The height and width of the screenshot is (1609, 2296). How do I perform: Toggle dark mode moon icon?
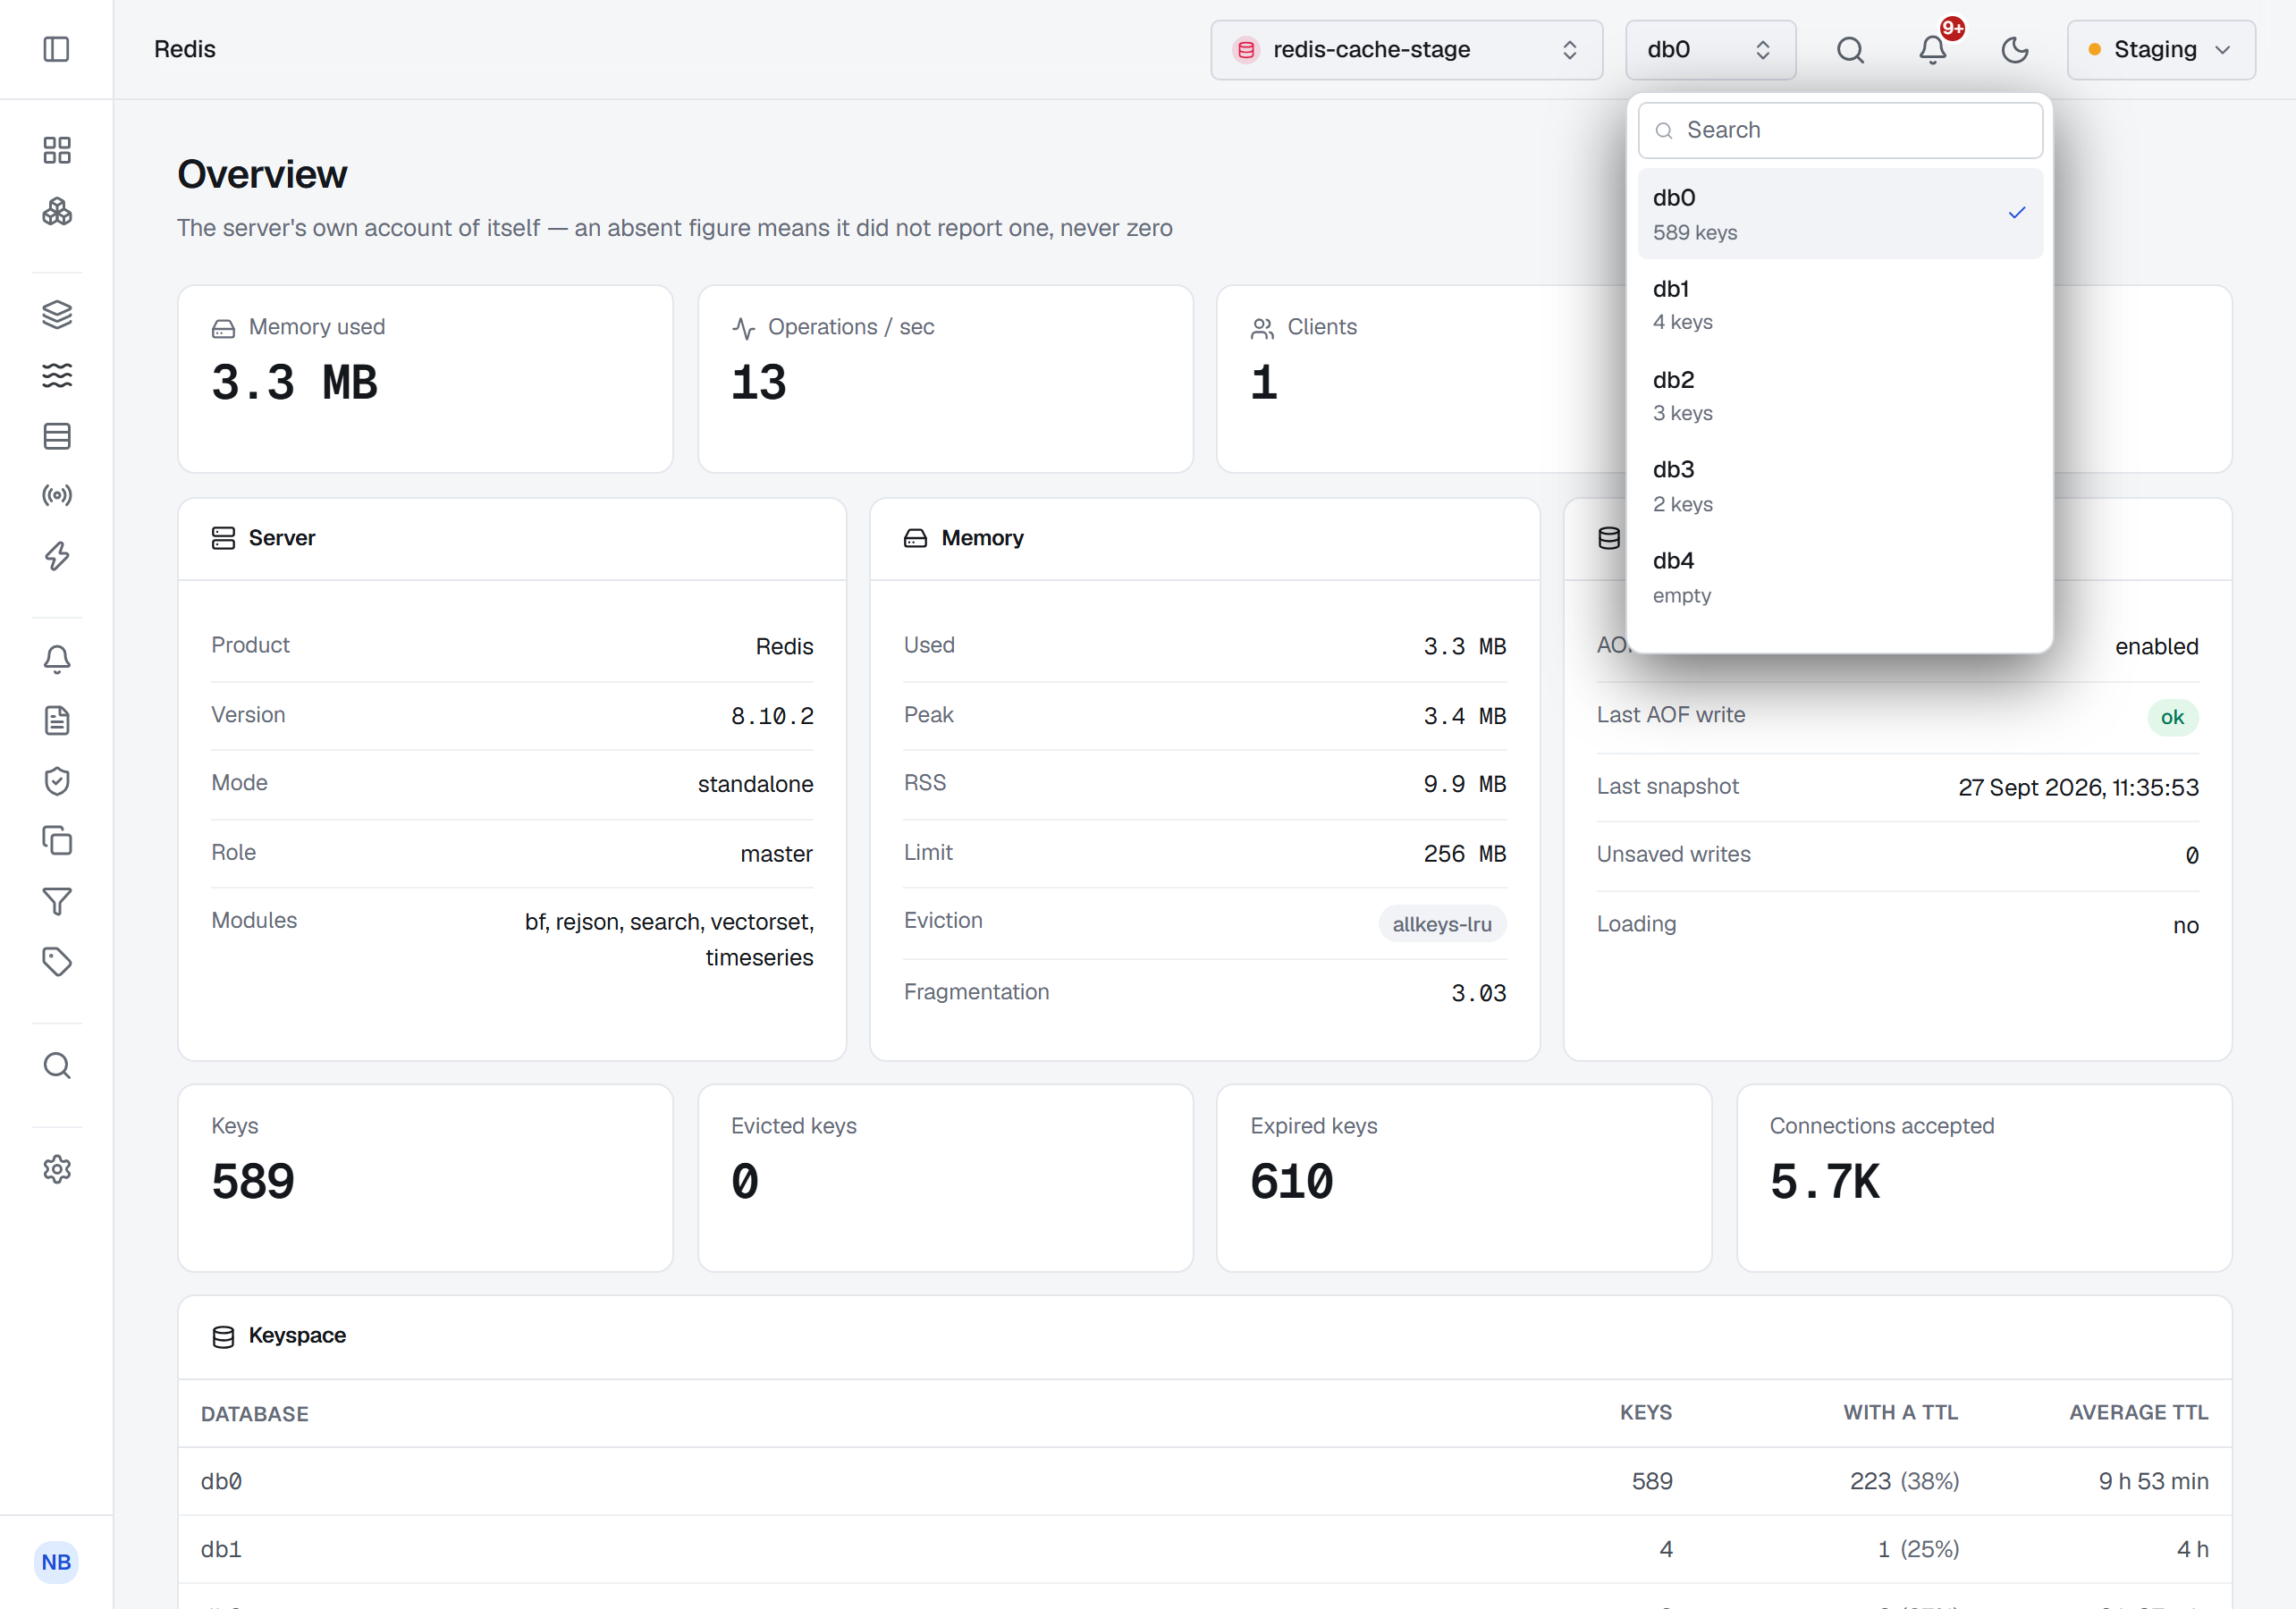pos(2015,50)
